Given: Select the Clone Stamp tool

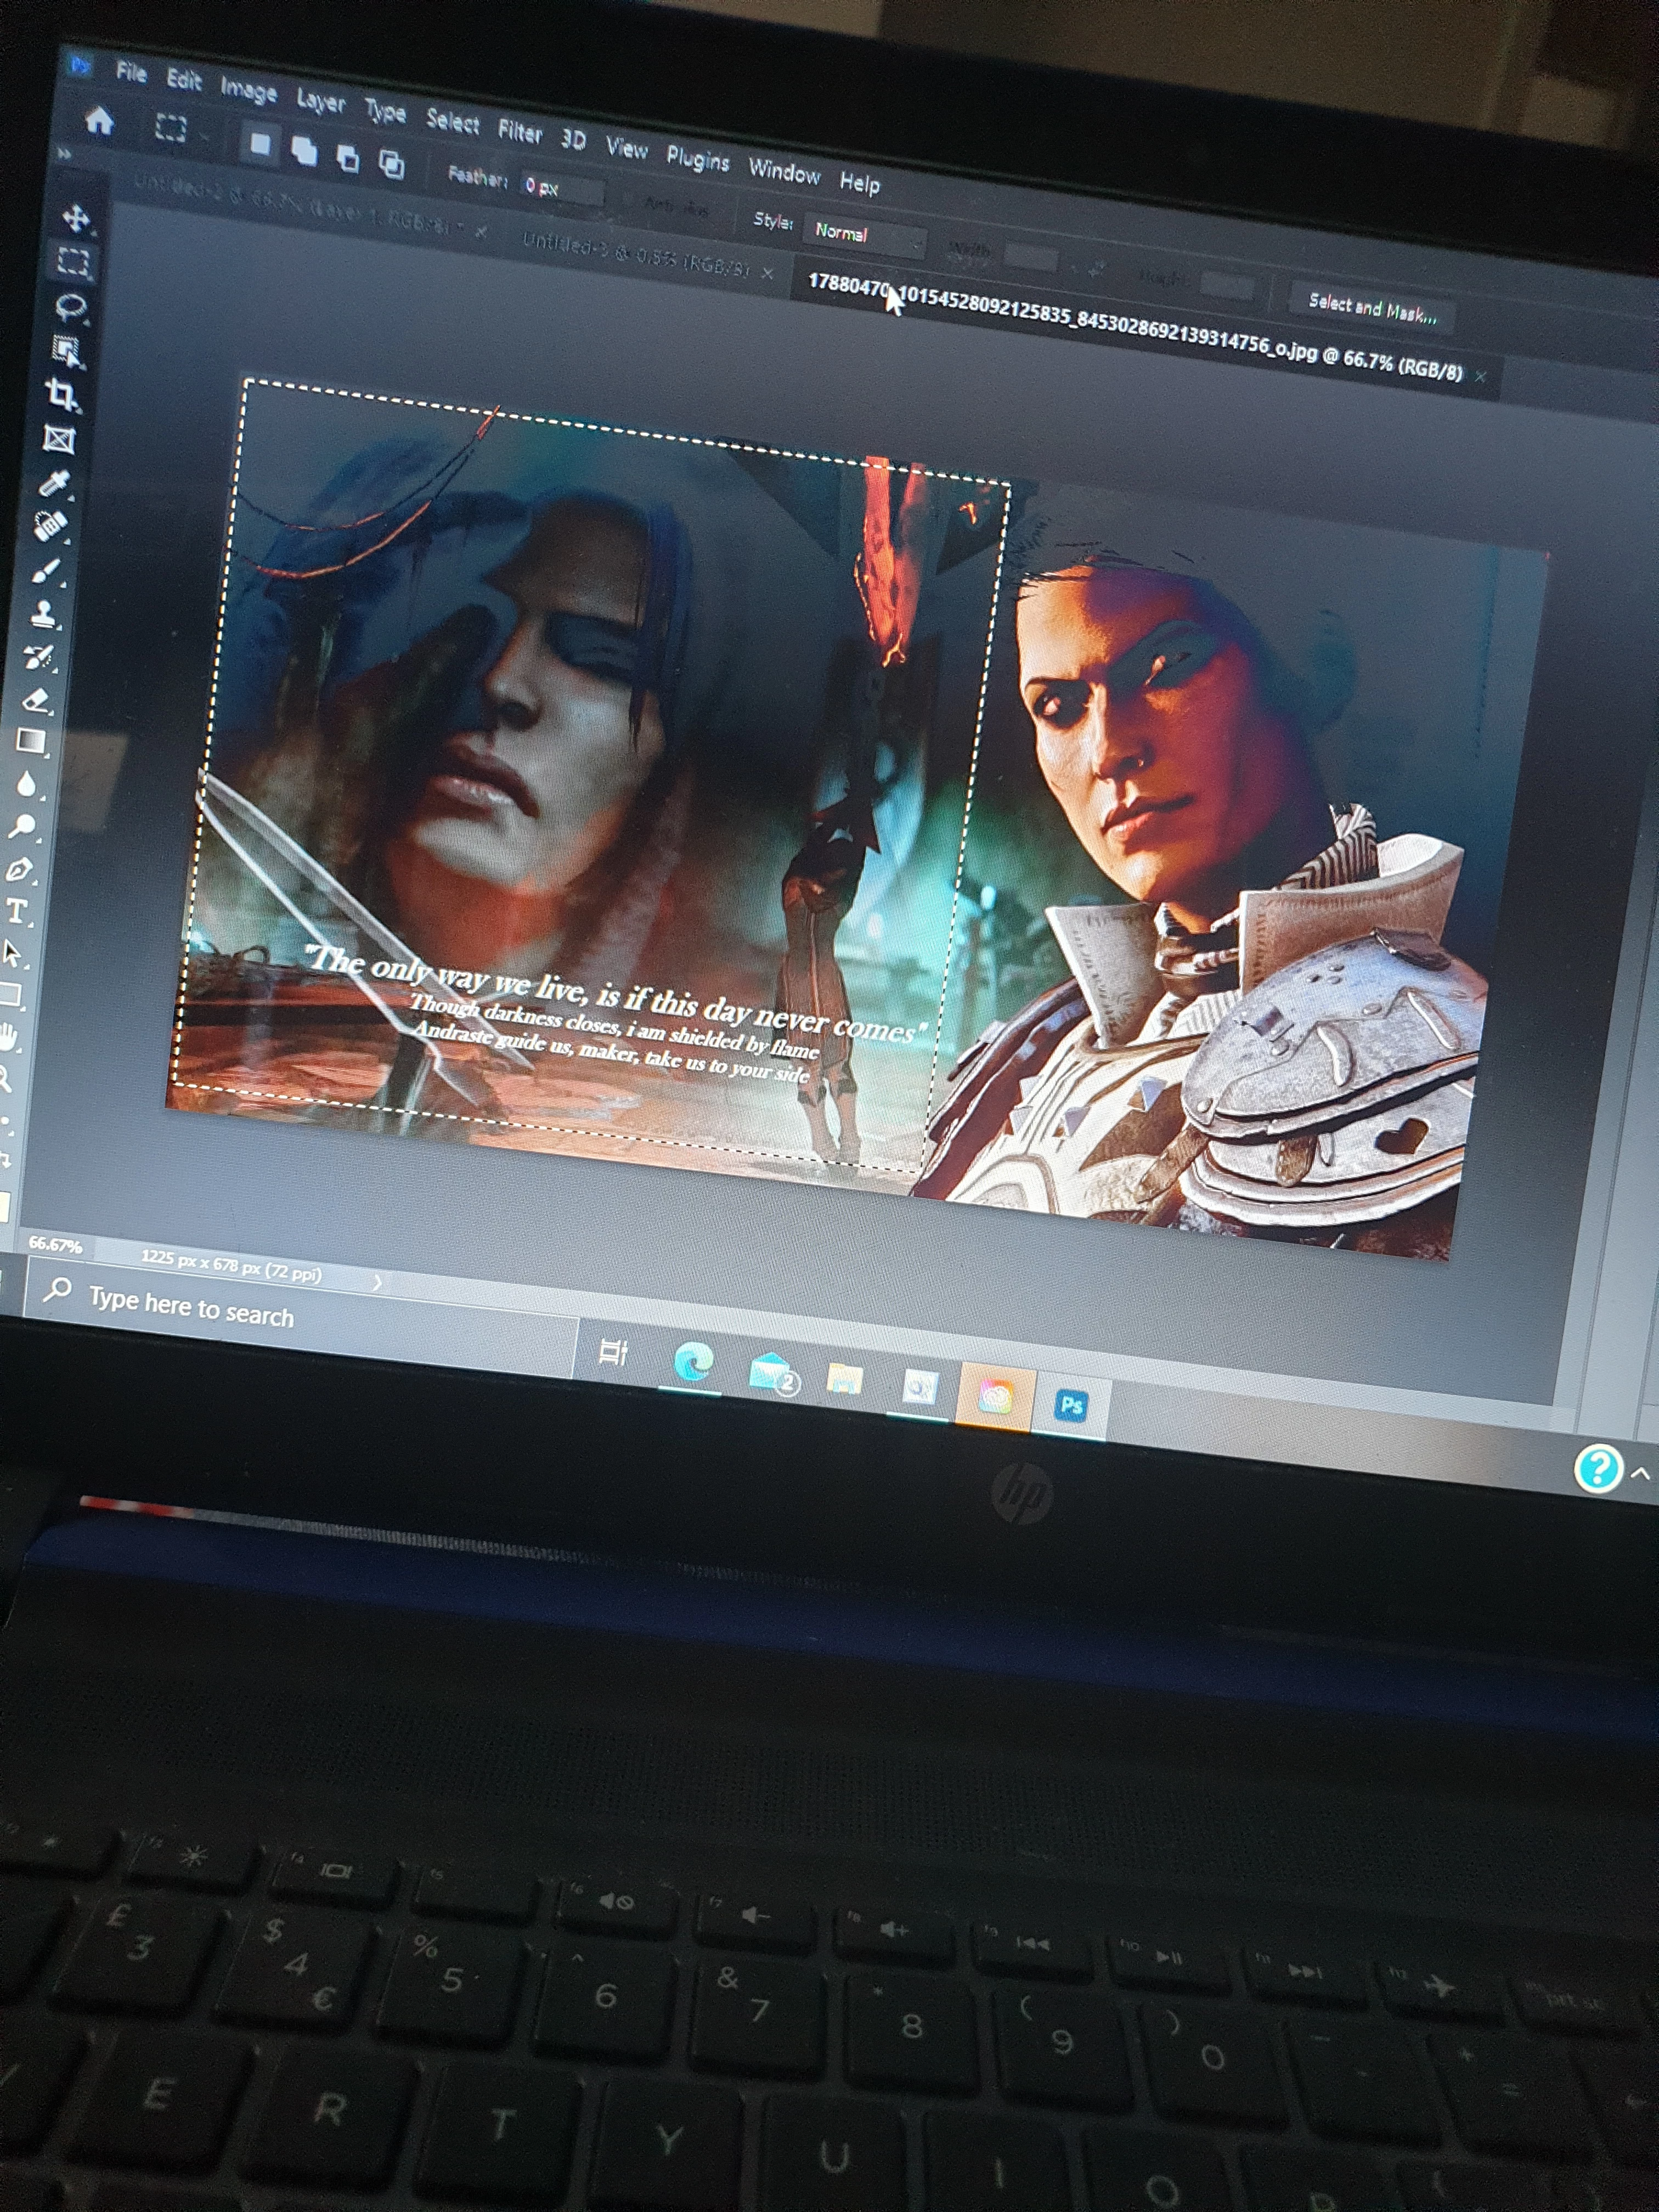Looking at the screenshot, I should tap(44, 614).
